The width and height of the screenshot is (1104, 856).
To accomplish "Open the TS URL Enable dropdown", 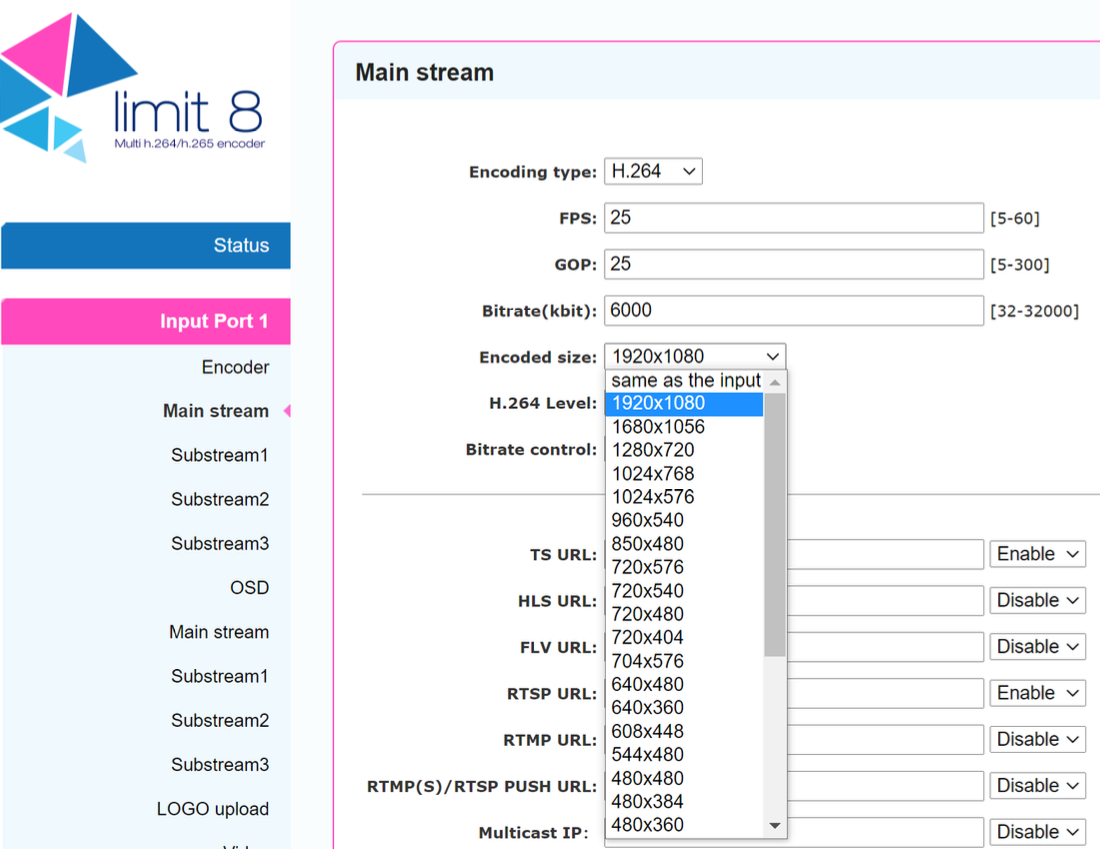I will pos(1037,554).
